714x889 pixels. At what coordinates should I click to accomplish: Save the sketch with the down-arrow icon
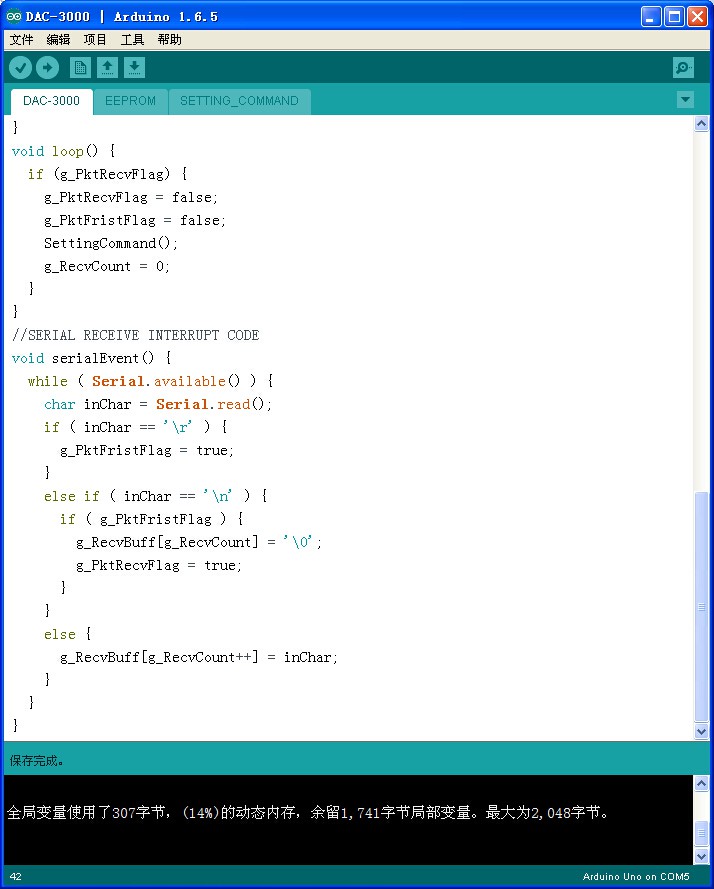point(134,68)
